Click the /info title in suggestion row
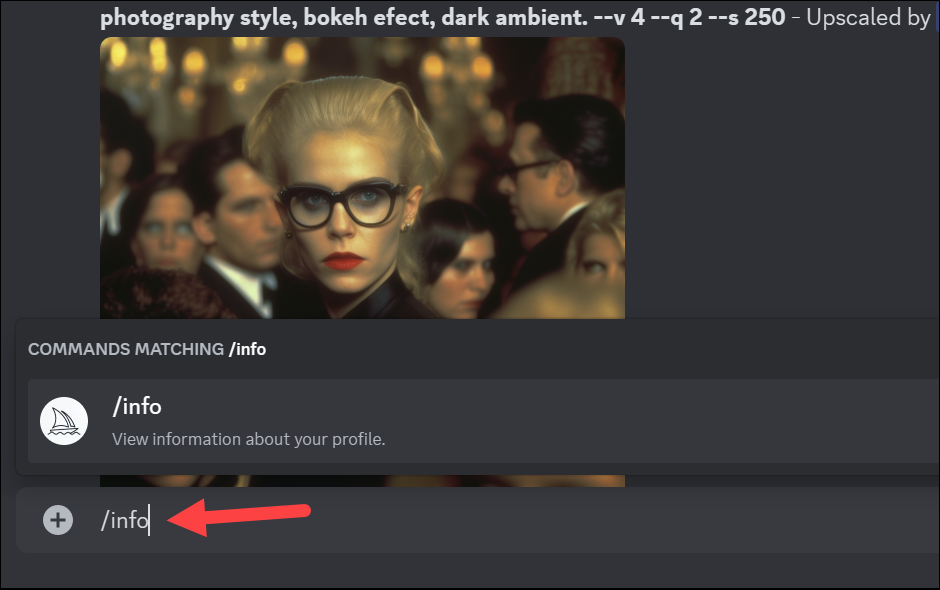 (x=137, y=407)
